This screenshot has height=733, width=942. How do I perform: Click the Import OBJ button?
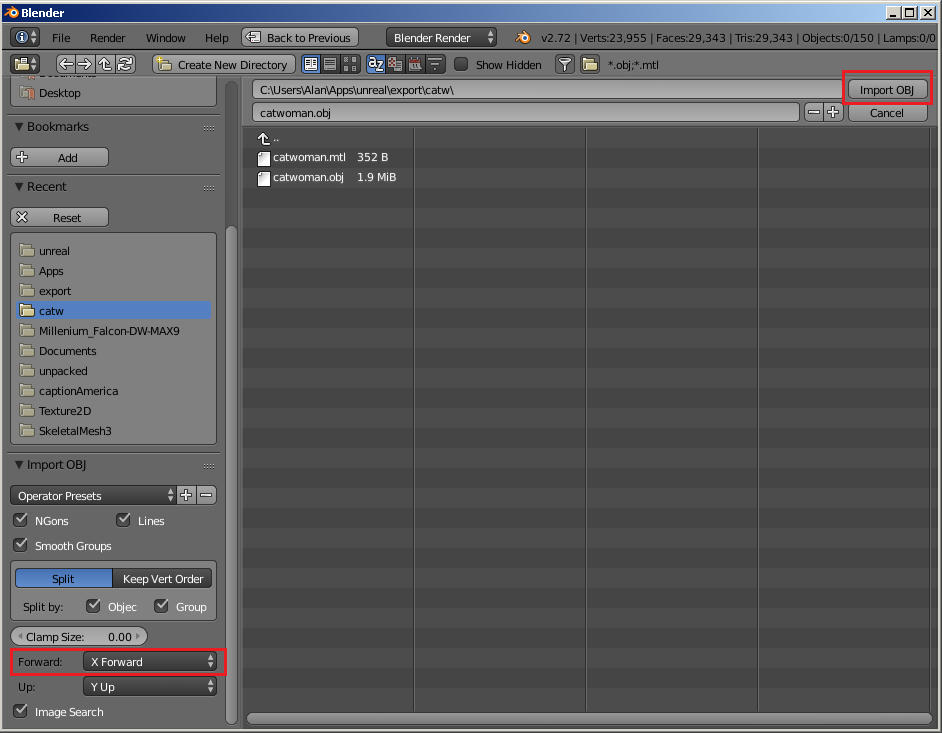pyautogui.click(x=887, y=90)
